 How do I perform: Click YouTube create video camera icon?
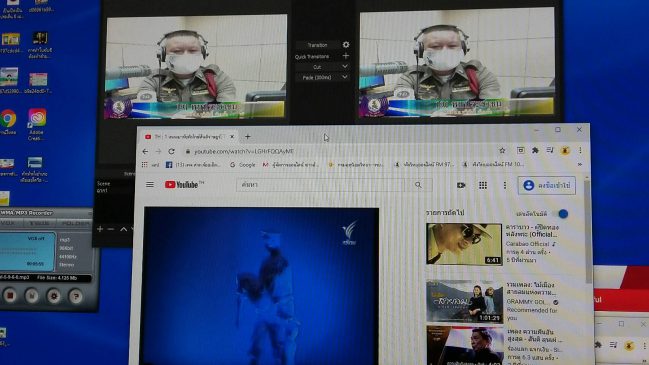461,185
